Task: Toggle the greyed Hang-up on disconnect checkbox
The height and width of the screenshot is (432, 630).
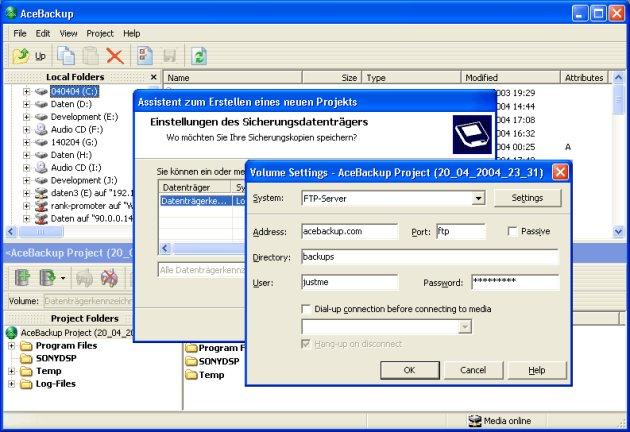Action: pyautogui.click(x=306, y=344)
